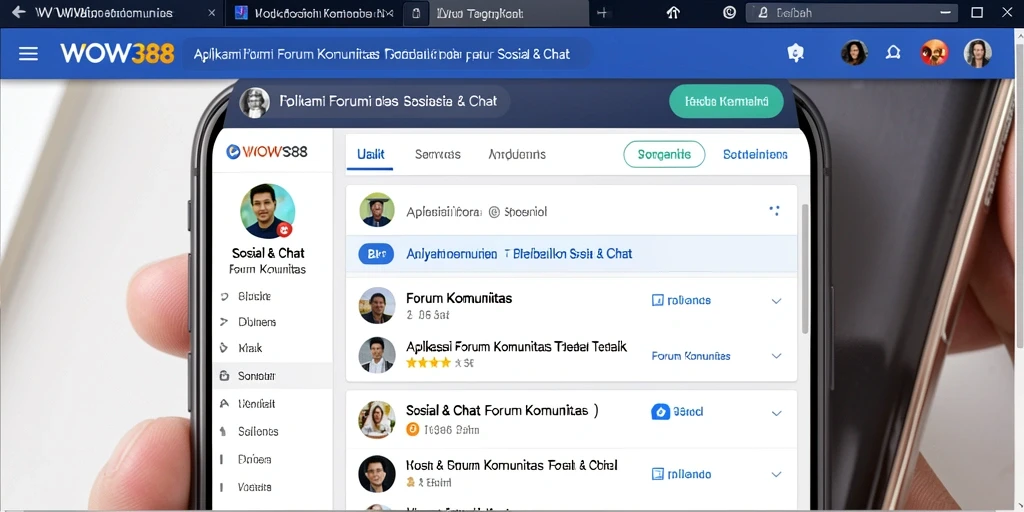Click the WOWS88 logo in phone sidebar
Screen dimensions: 1024x512
(x=266, y=152)
